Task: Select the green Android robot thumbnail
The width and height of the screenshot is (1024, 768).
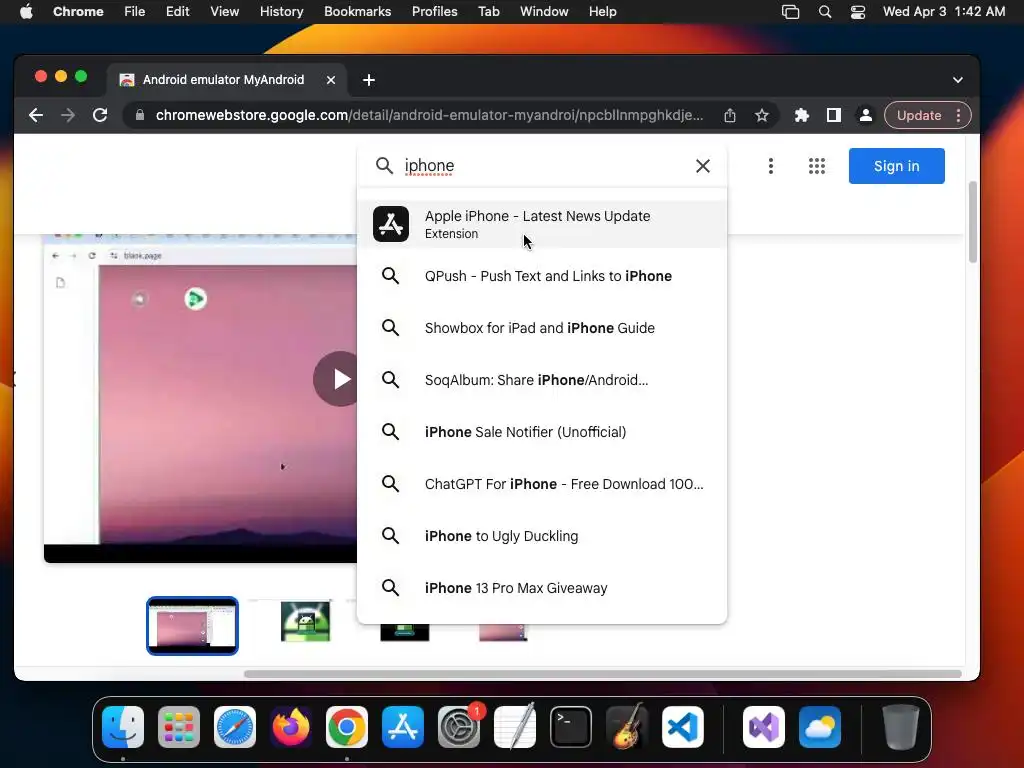Action: click(305, 621)
